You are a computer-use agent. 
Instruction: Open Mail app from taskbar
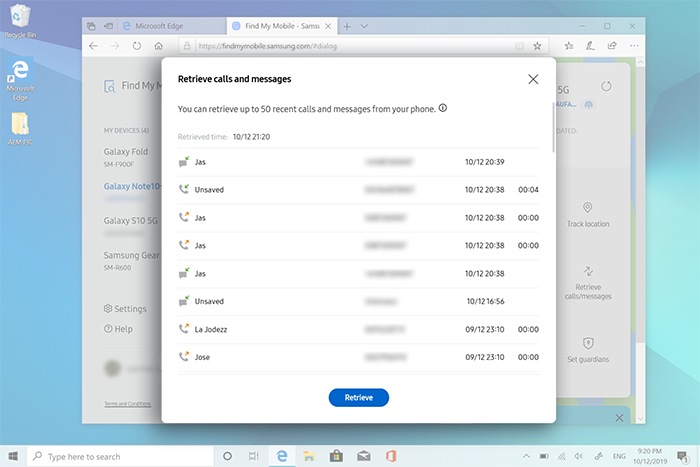[x=364, y=456]
